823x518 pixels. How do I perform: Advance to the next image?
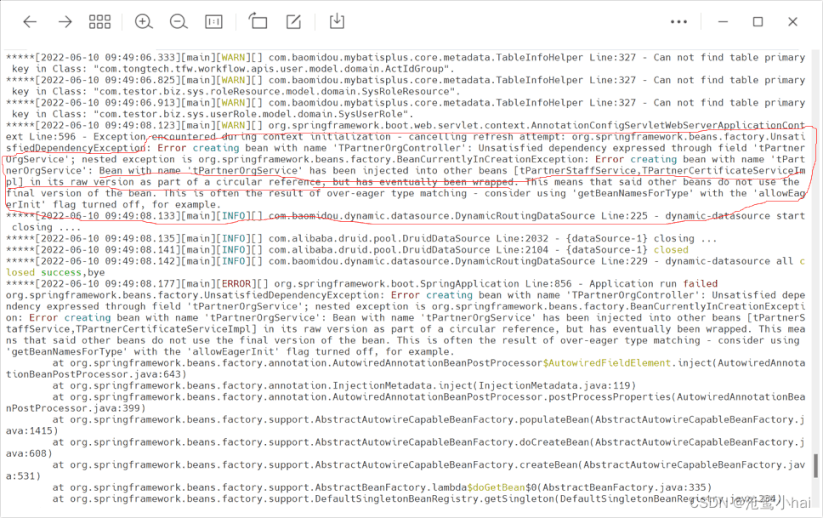[65, 21]
